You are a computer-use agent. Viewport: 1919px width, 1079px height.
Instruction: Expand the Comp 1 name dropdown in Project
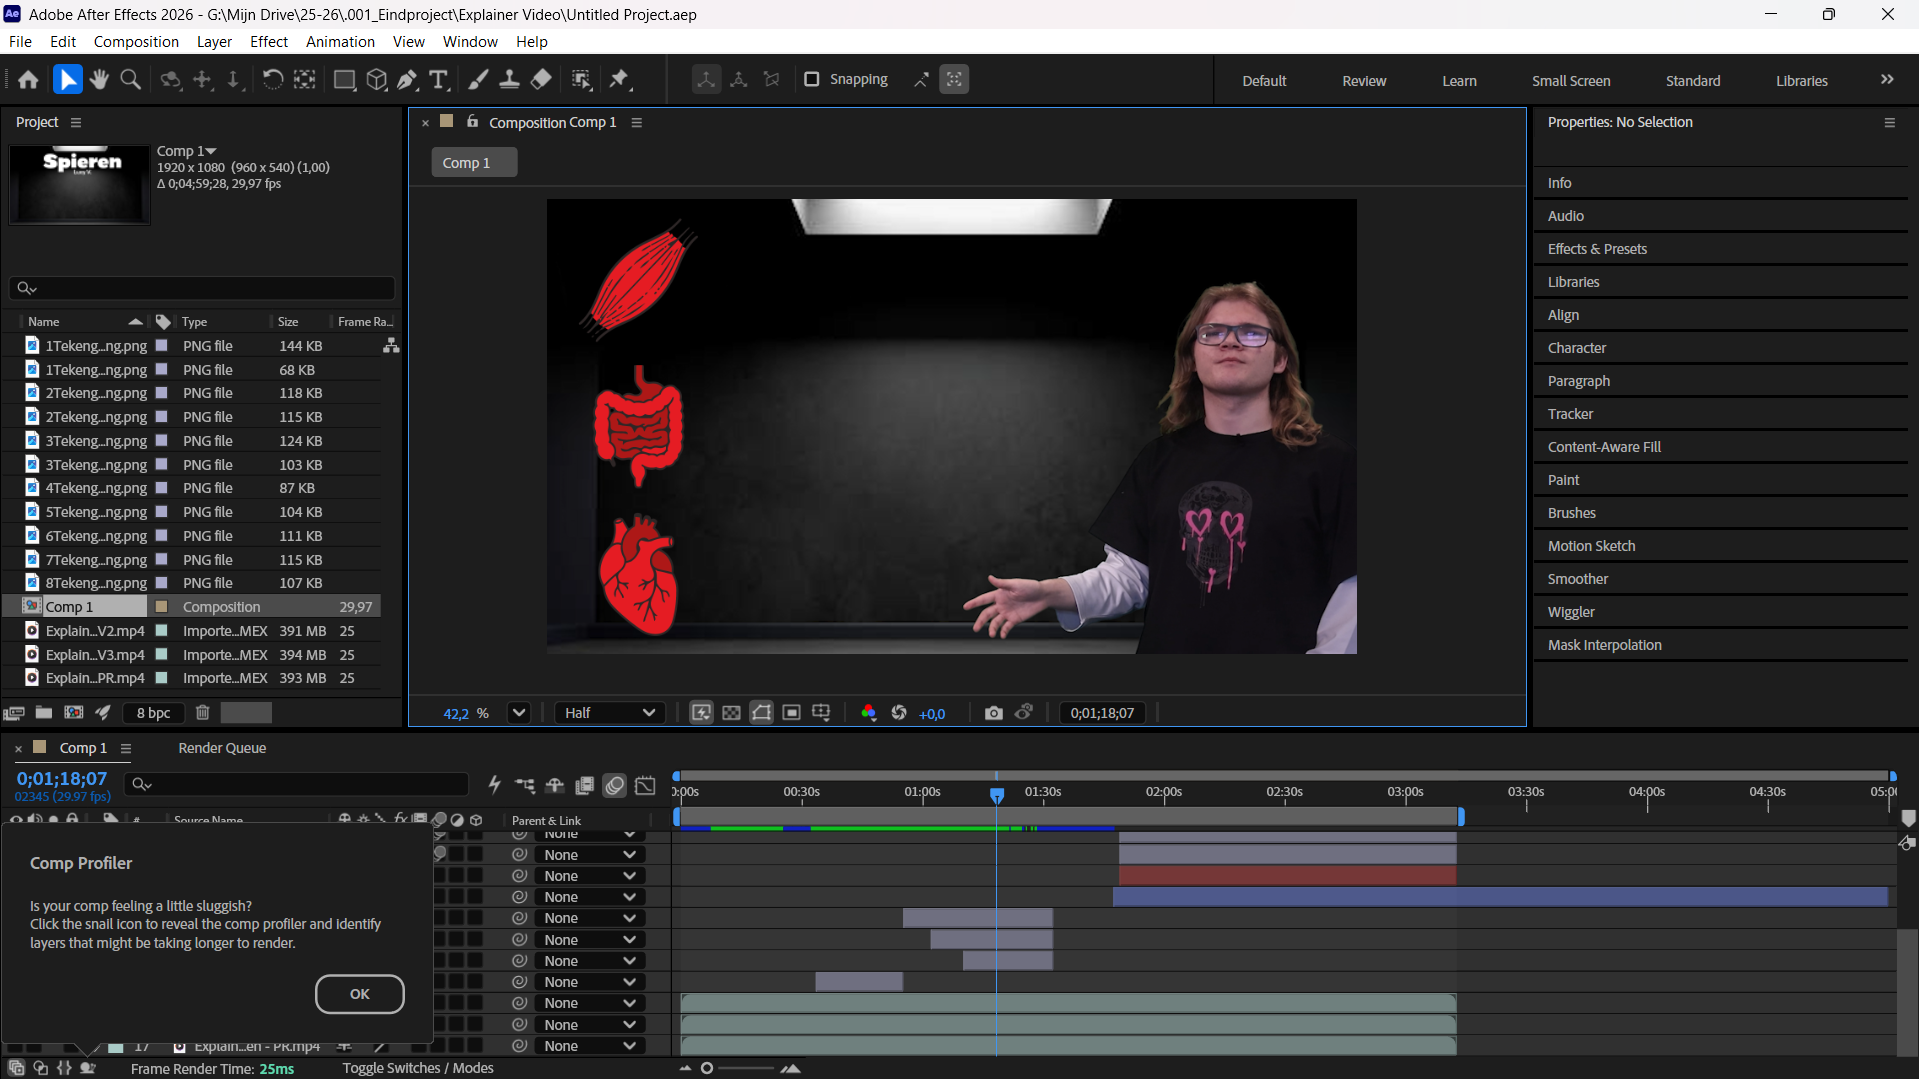click(x=211, y=151)
